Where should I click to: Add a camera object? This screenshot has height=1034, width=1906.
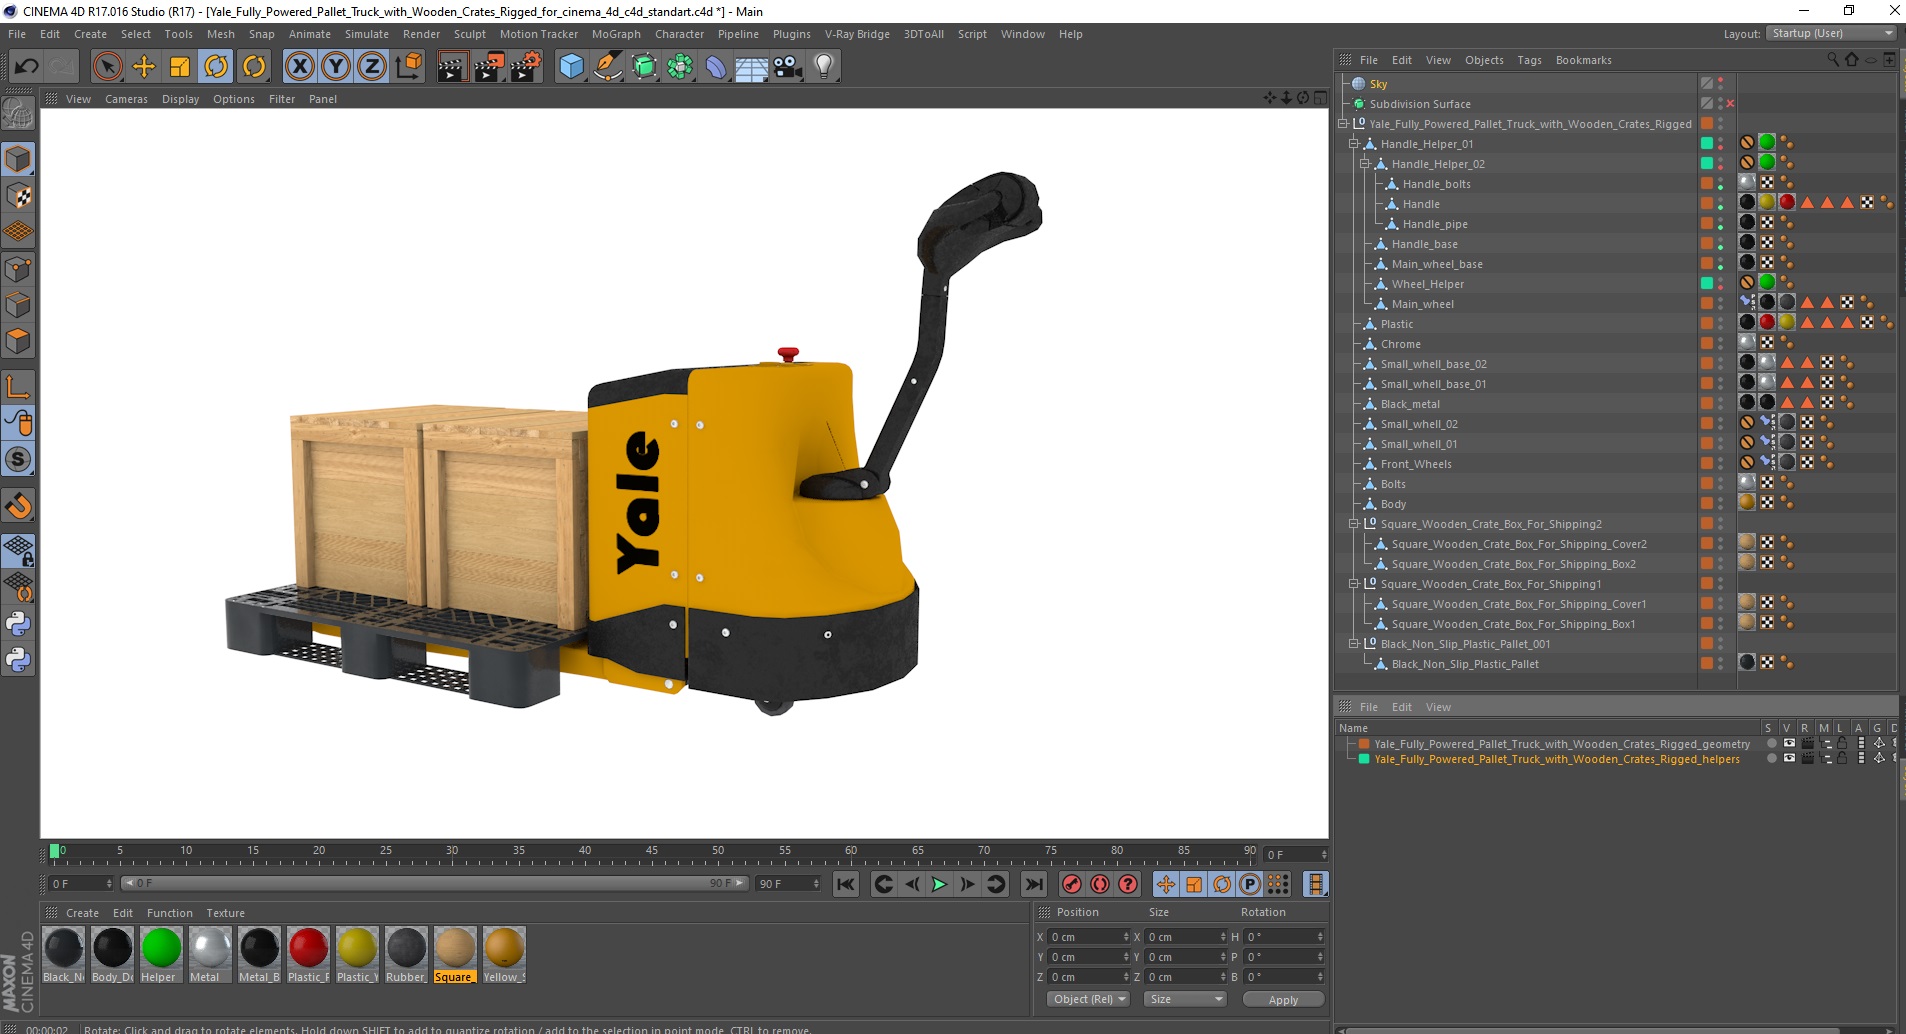pyautogui.click(x=788, y=66)
